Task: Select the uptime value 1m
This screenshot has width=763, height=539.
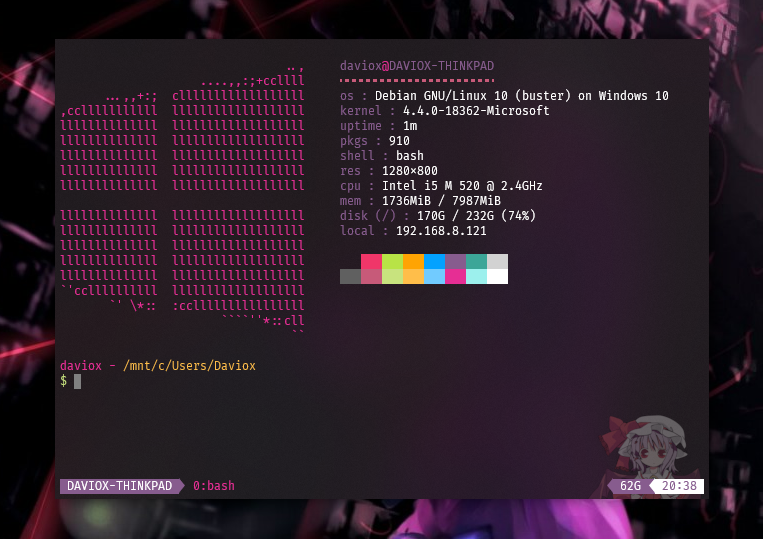Action: coord(410,126)
